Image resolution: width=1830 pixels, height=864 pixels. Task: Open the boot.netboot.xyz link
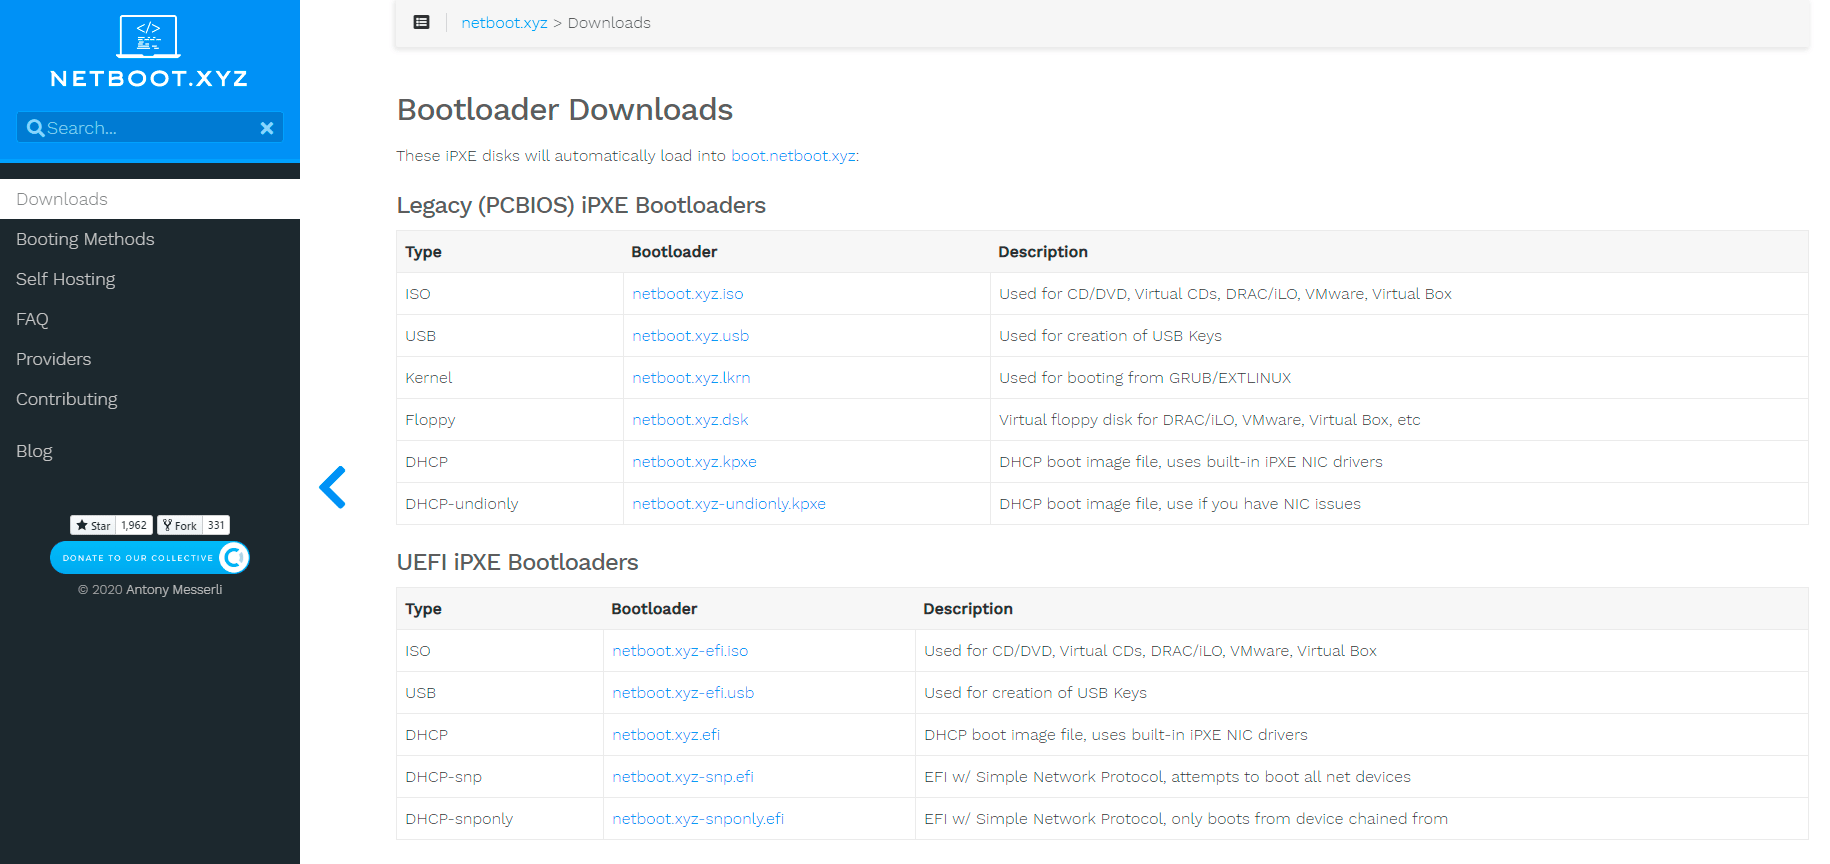pos(794,156)
